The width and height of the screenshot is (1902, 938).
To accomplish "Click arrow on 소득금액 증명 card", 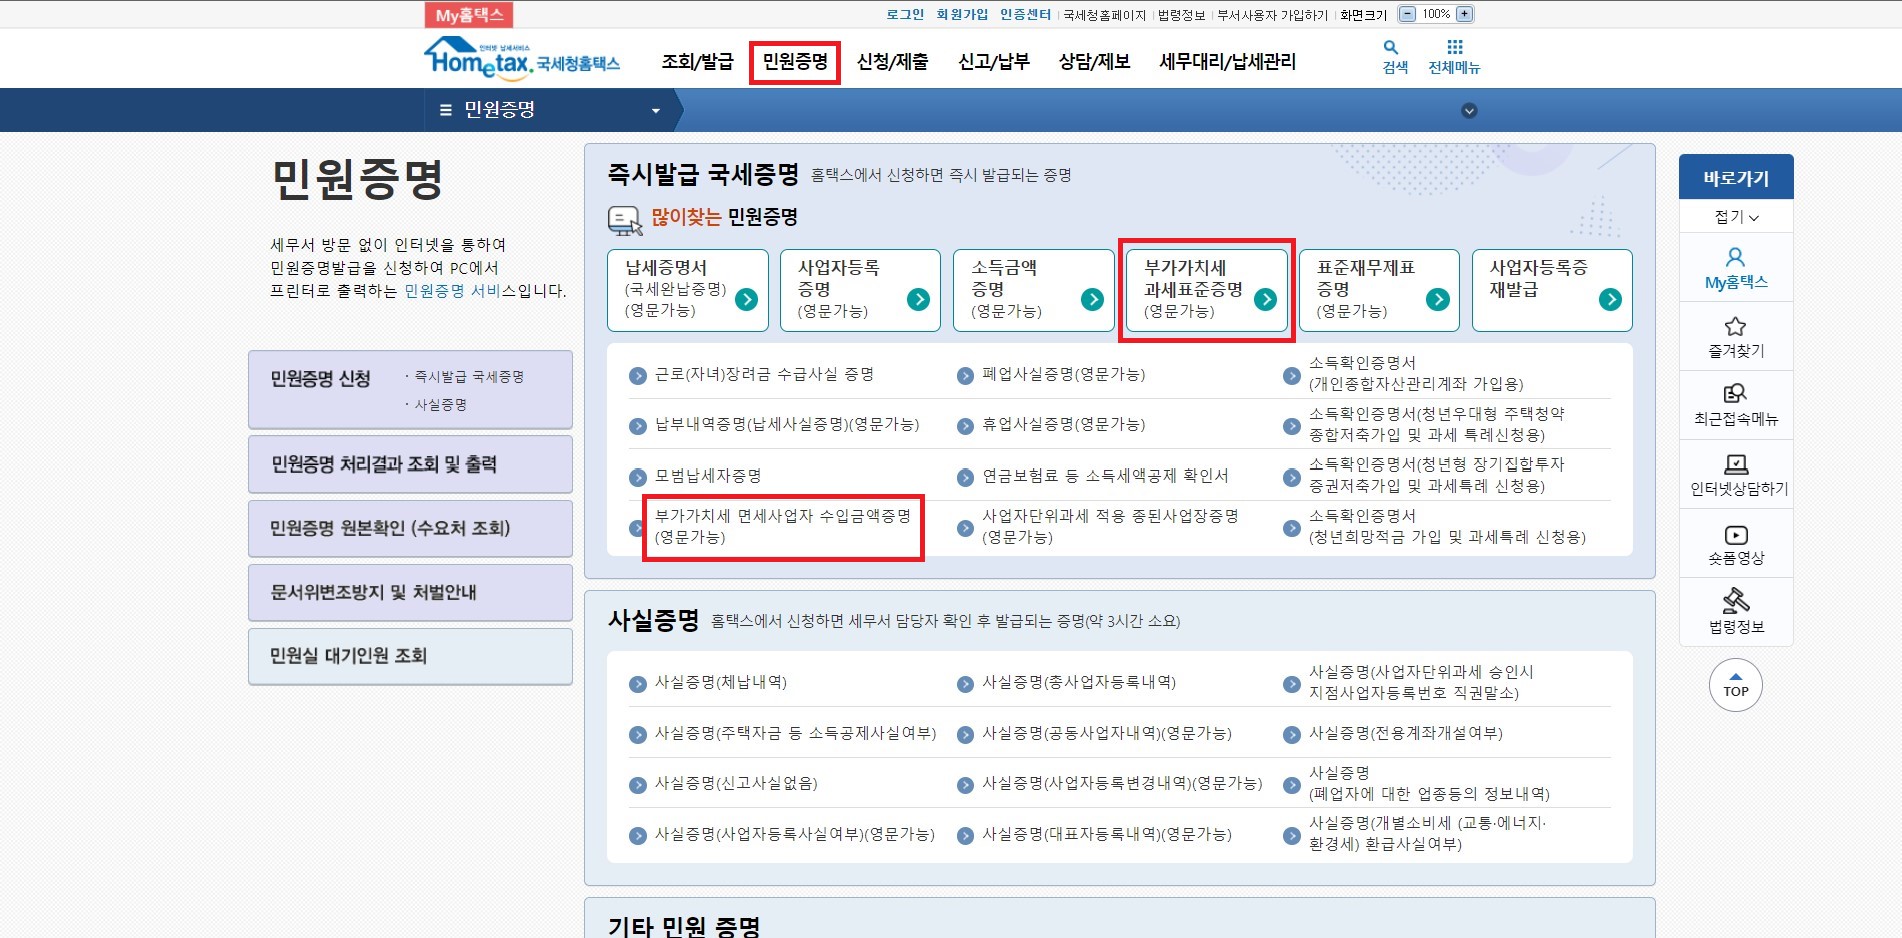I will 1092,299.
